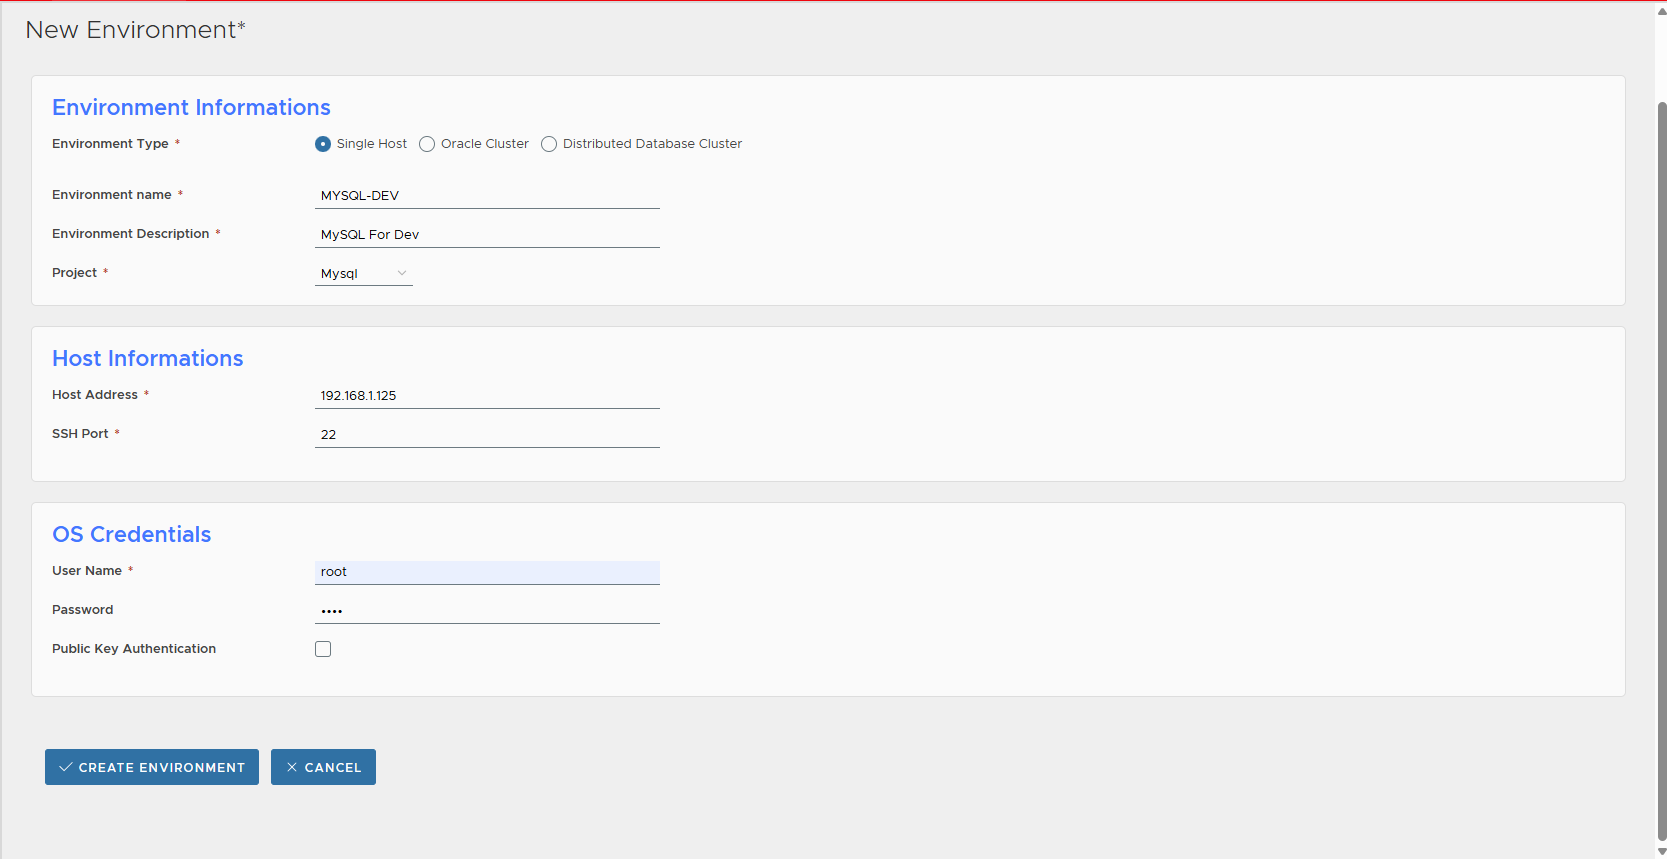The width and height of the screenshot is (1667, 859).
Task: Focus the Password field
Action: [x=487, y=610]
